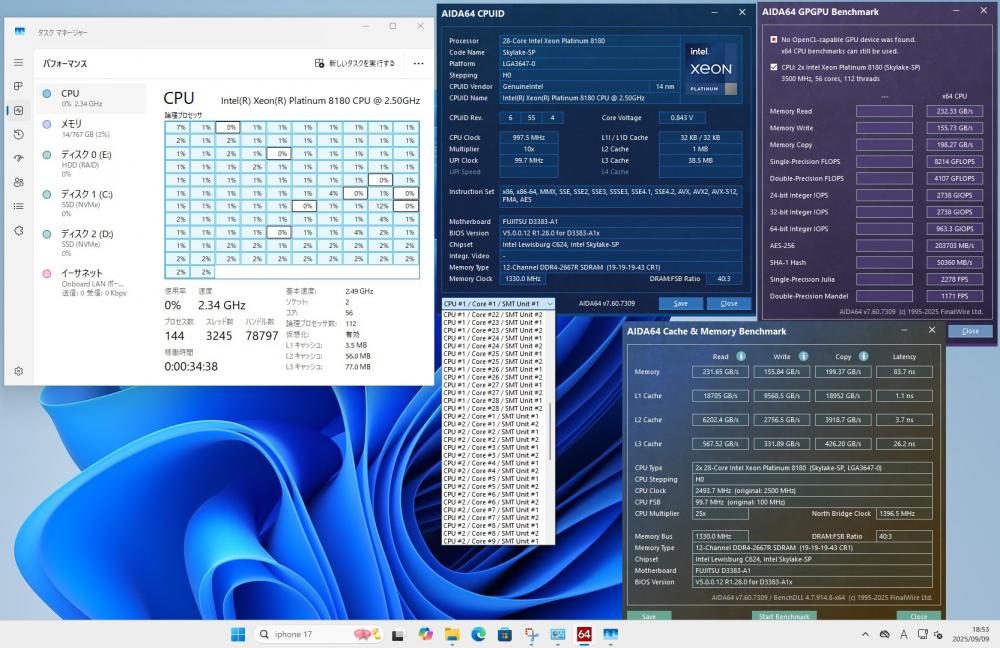This screenshot has height=648, width=1000.
Task: Open the Task Manager hamburger navigation menu
Action: coord(18,63)
